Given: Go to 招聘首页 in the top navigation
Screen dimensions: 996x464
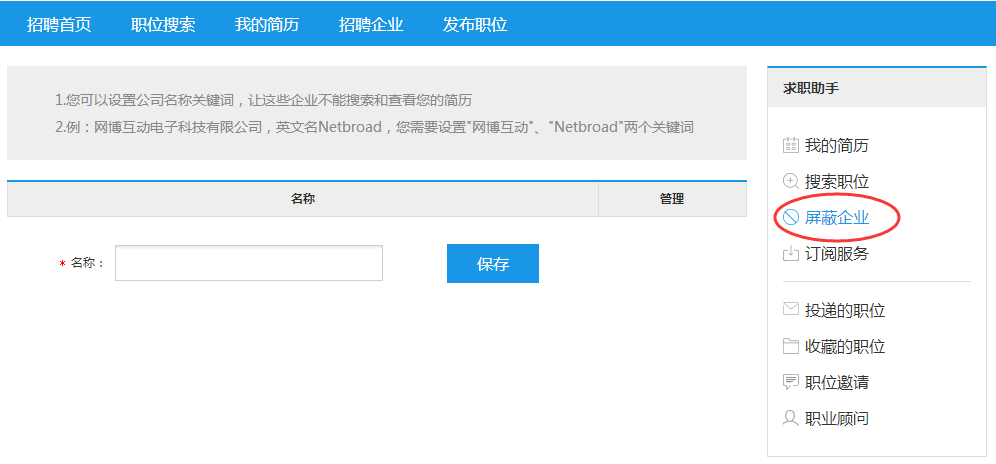Looking at the screenshot, I should tap(59, 24).
